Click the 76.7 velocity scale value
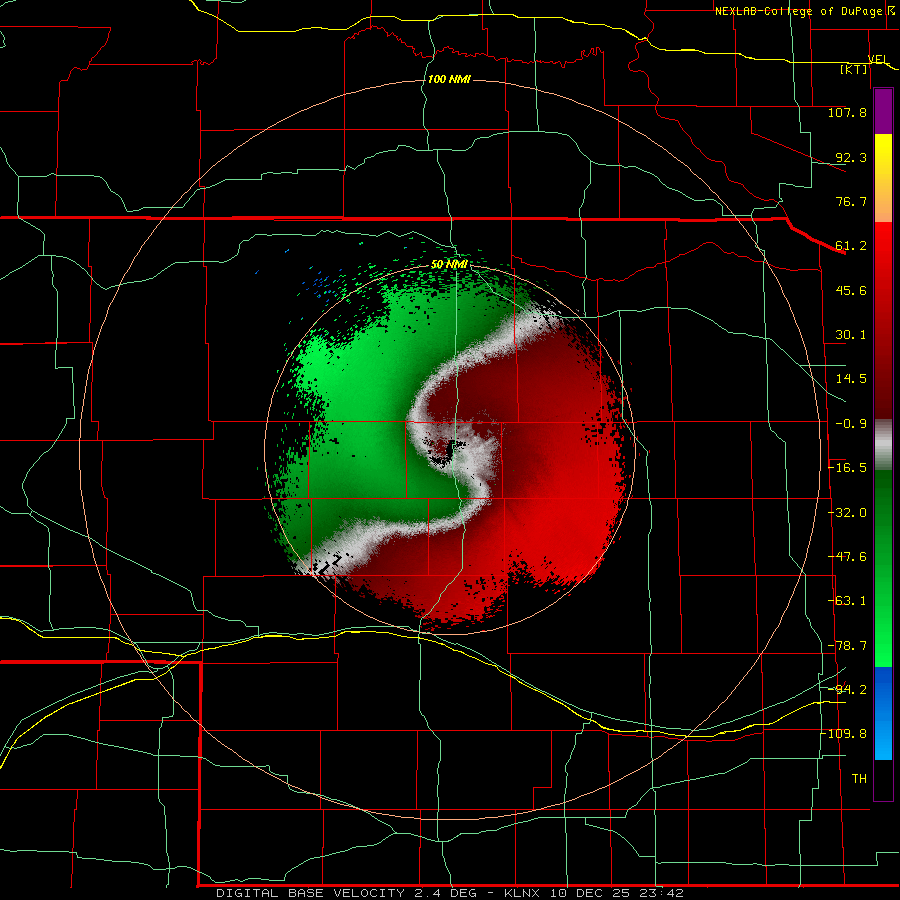The image size is (900, 900). pyautogui.click(x=851, y=201)
